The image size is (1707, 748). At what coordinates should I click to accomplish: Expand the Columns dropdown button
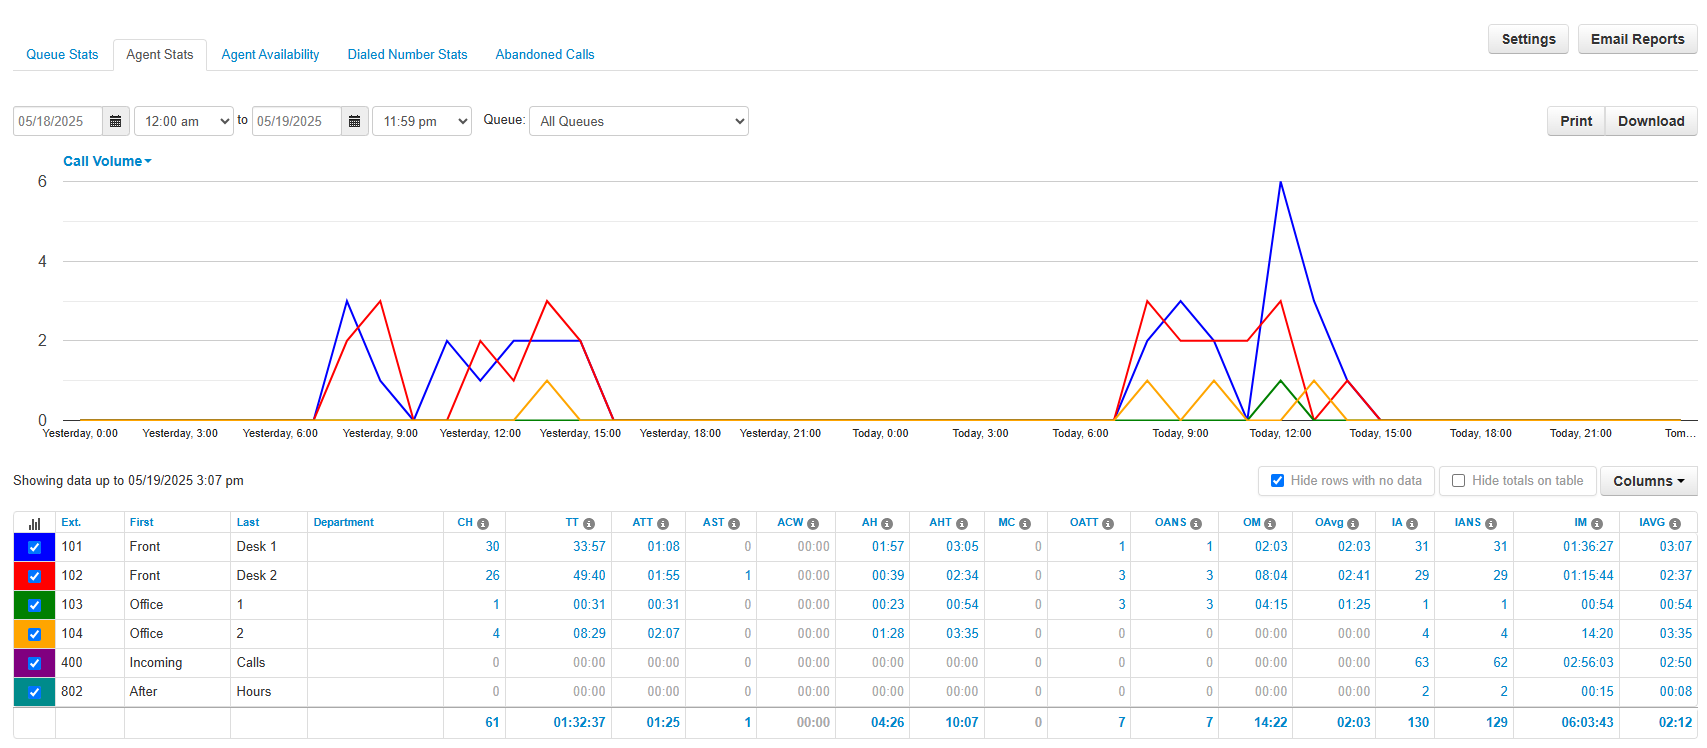coord(1648,481)
